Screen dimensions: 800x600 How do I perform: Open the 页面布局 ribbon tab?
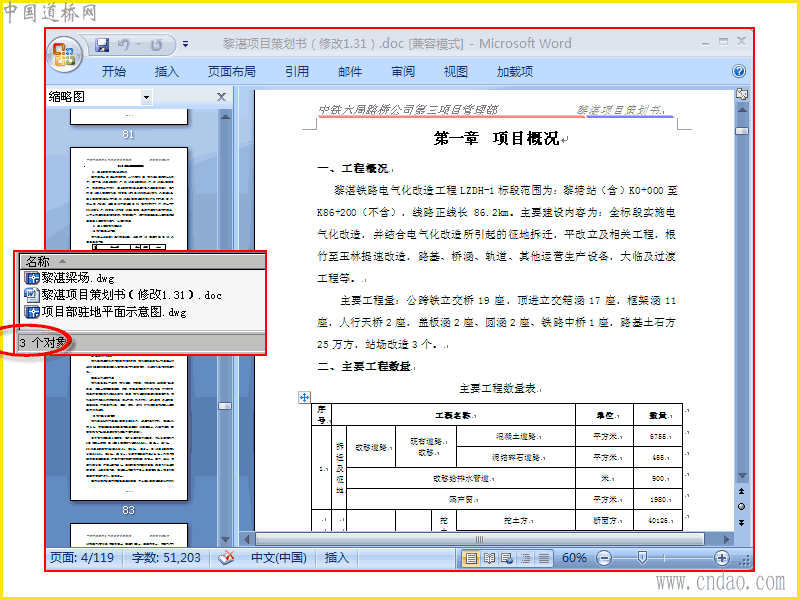pos(232,71)
